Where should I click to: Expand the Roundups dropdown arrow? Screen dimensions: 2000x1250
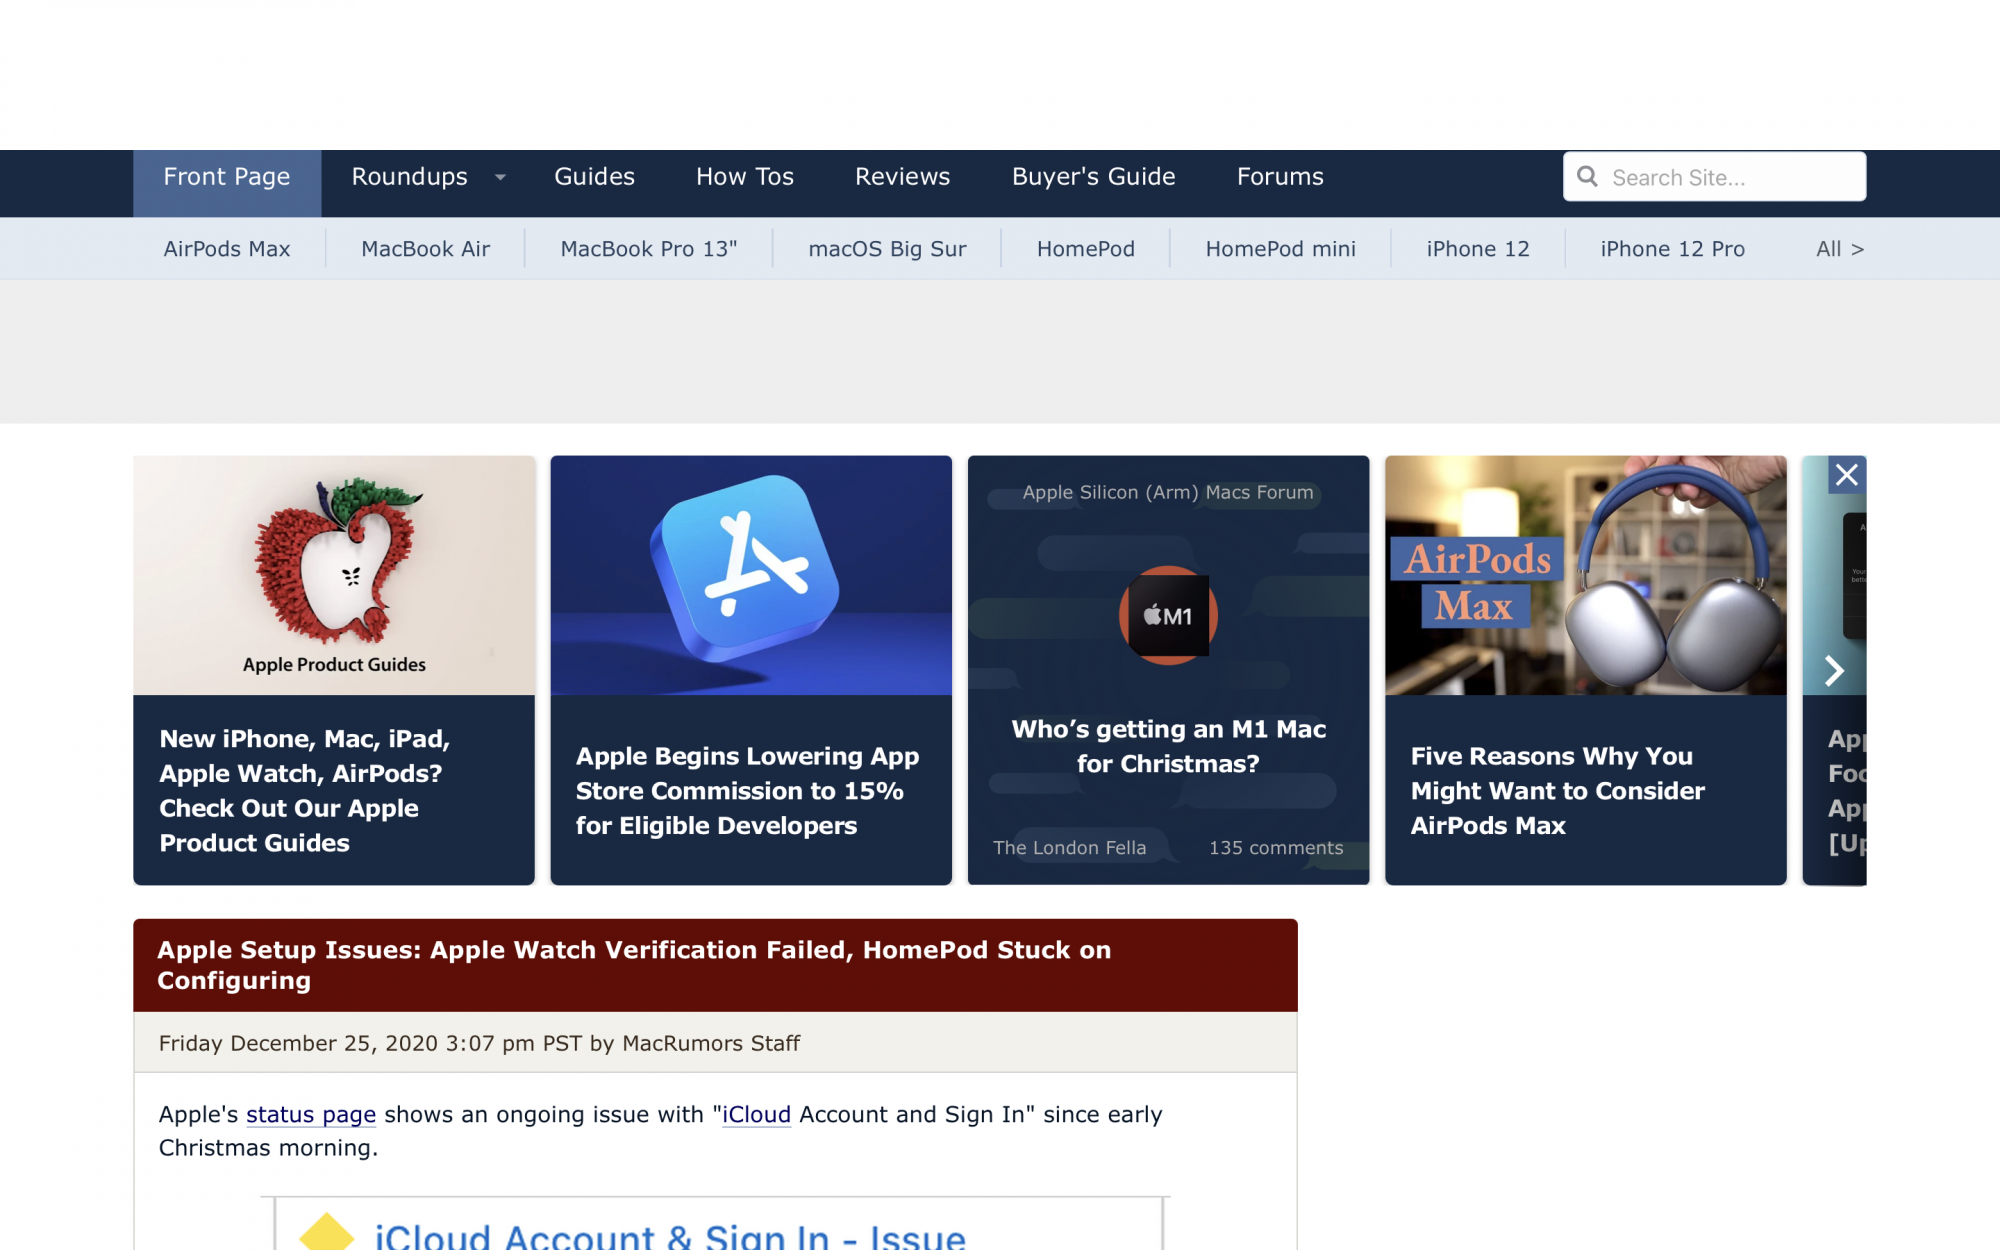pyautogui.click(x=500, y=178)
